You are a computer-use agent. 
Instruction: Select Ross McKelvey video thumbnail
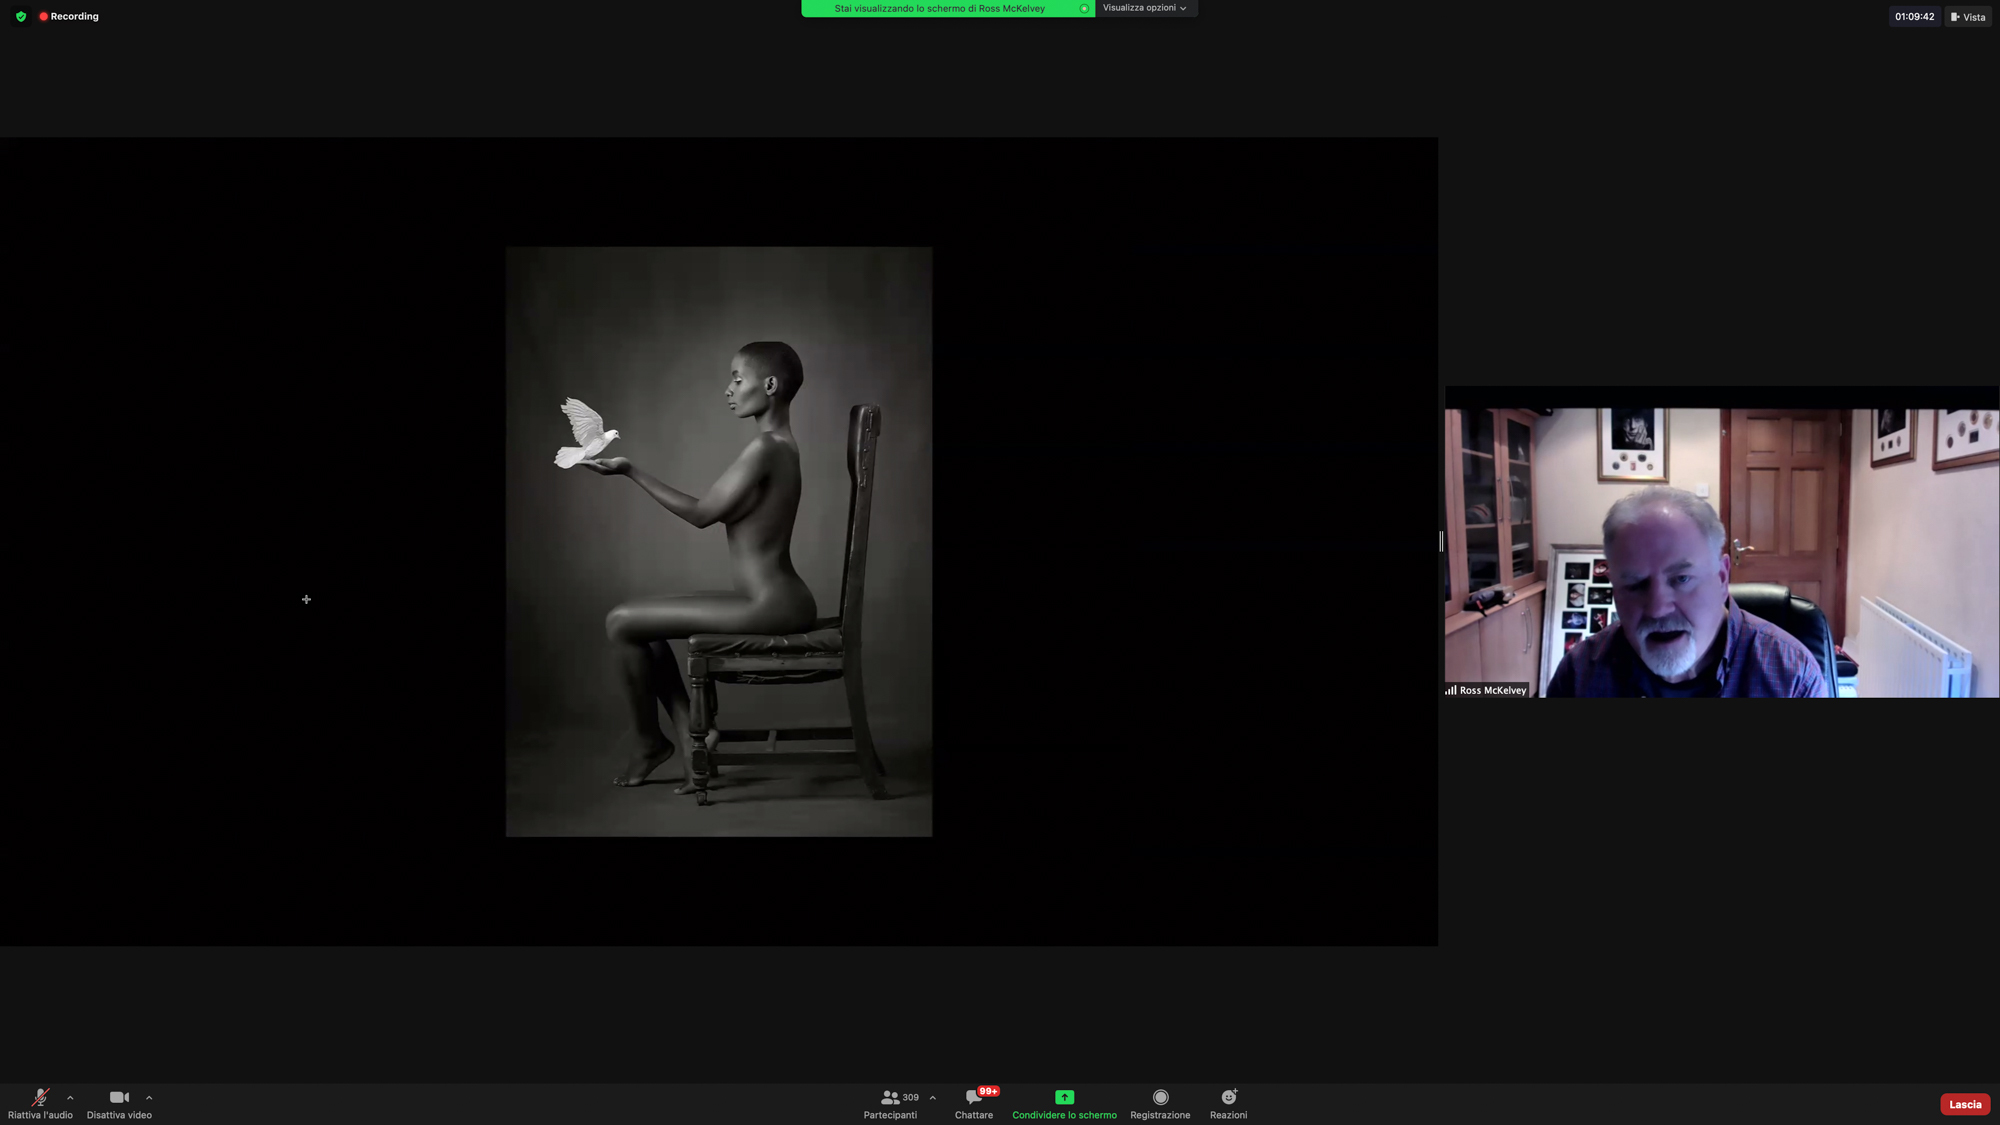pyautogui.click(x=1721, y=551)
